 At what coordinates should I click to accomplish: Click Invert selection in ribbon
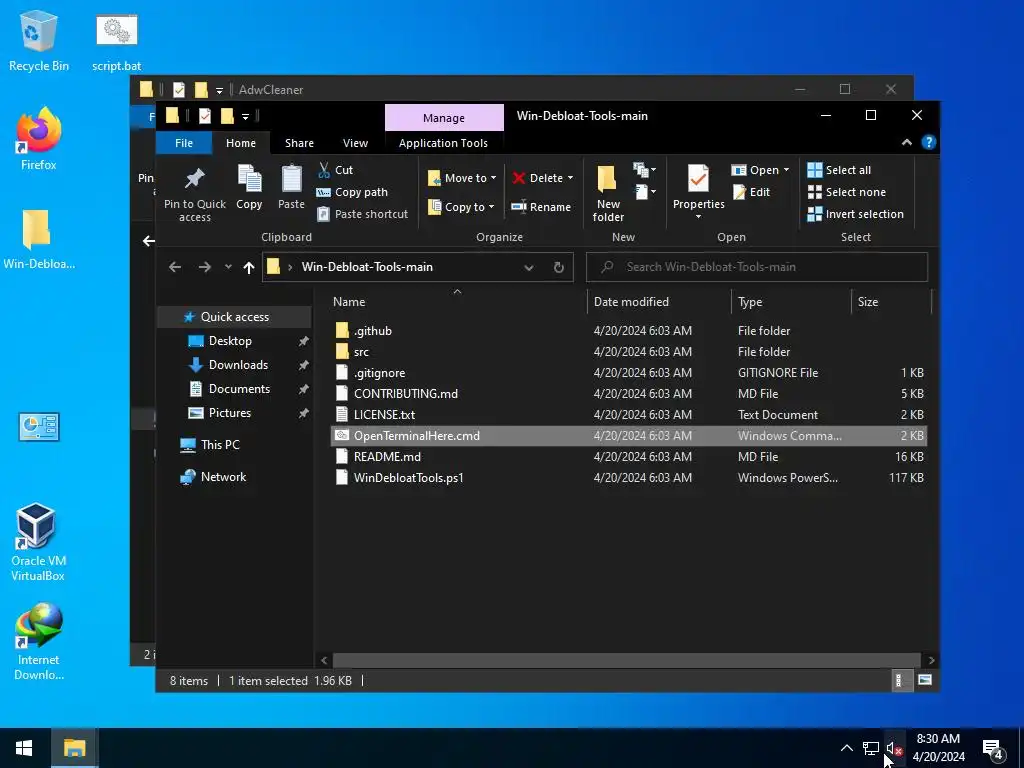856,214
